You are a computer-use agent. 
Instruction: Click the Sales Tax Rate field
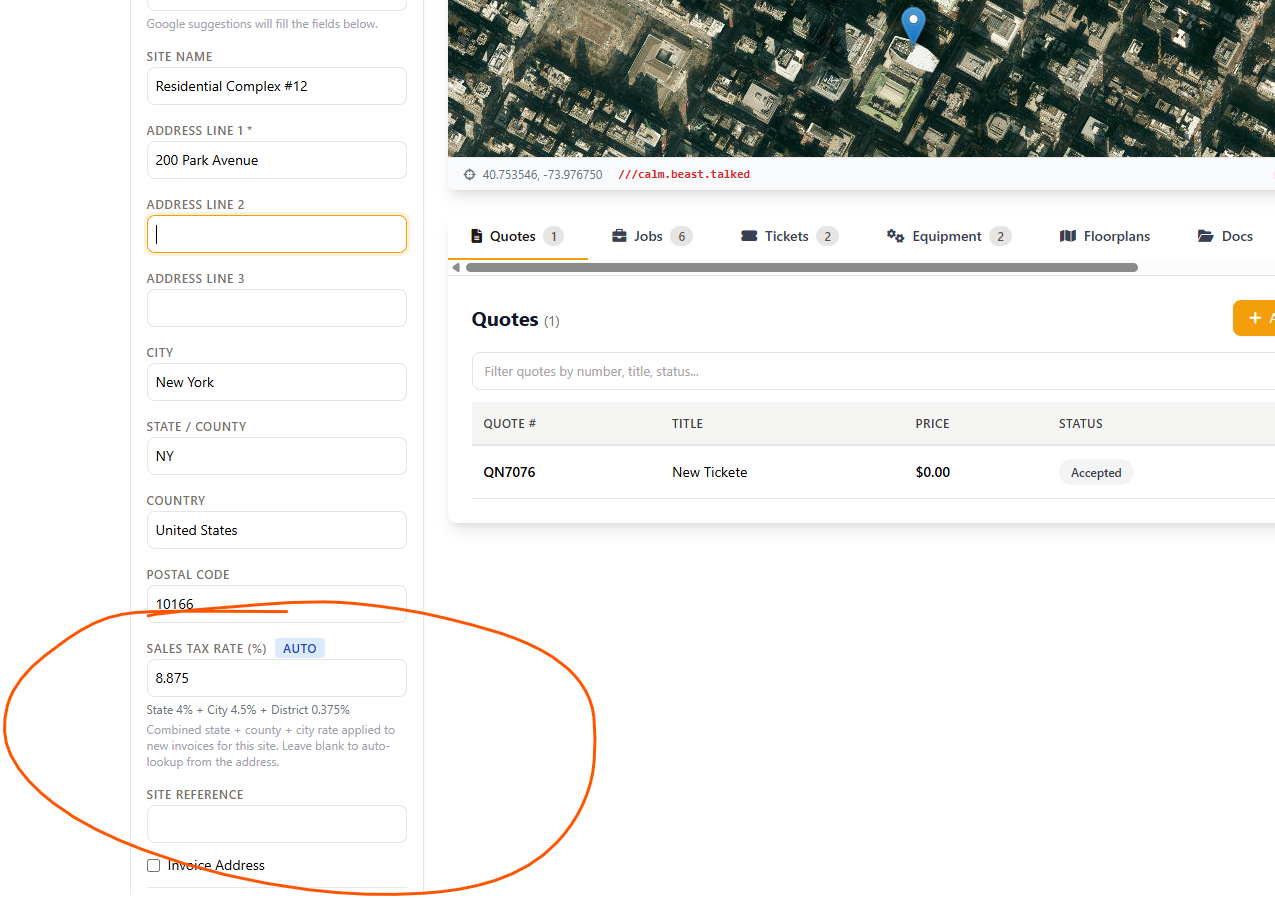pos(277,678)
